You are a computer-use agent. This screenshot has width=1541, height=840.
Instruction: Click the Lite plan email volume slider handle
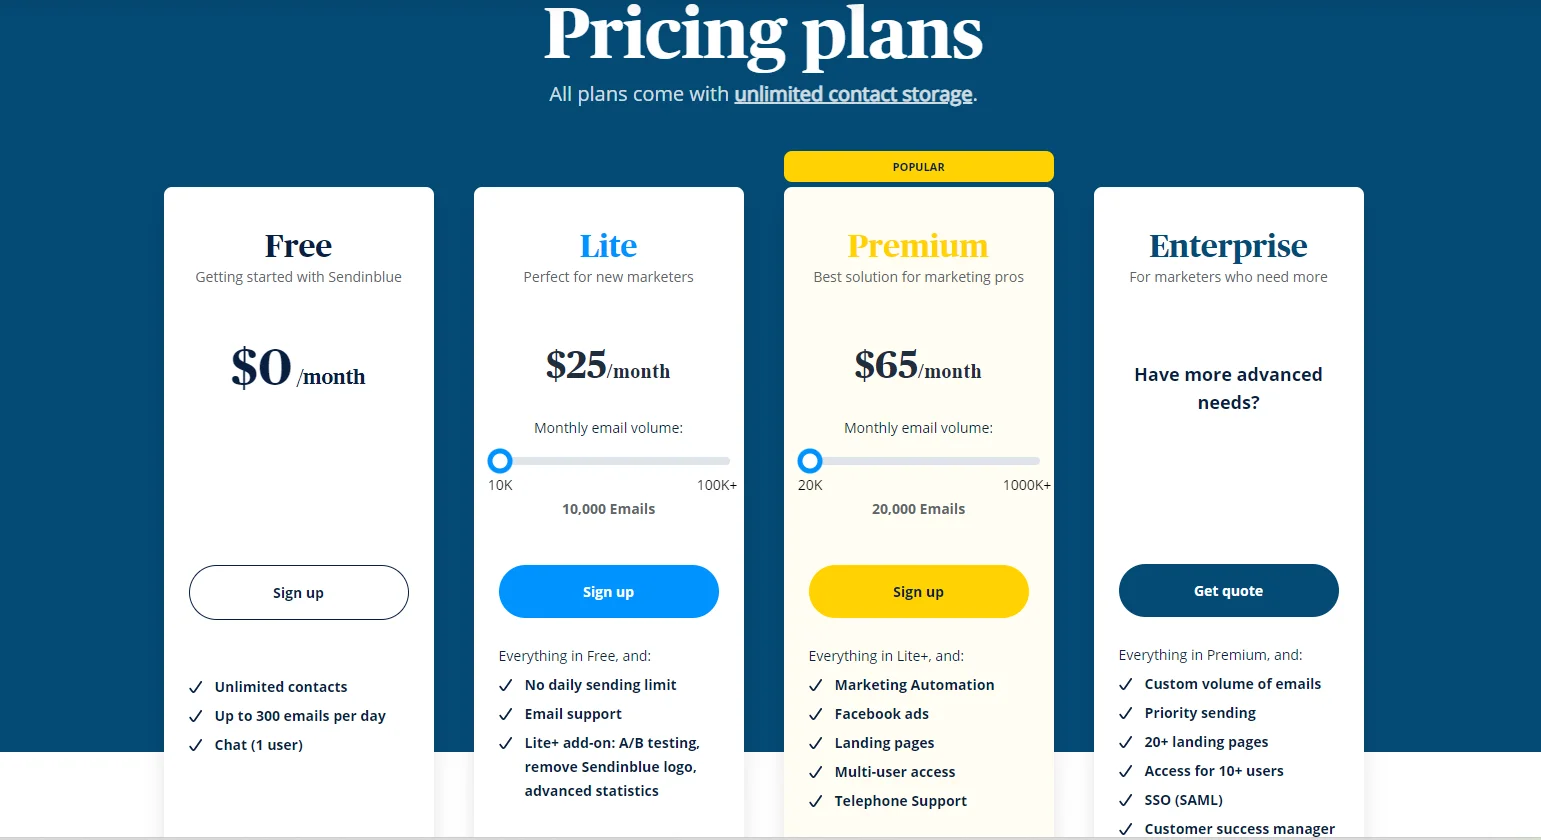click(x=500, y=461)
